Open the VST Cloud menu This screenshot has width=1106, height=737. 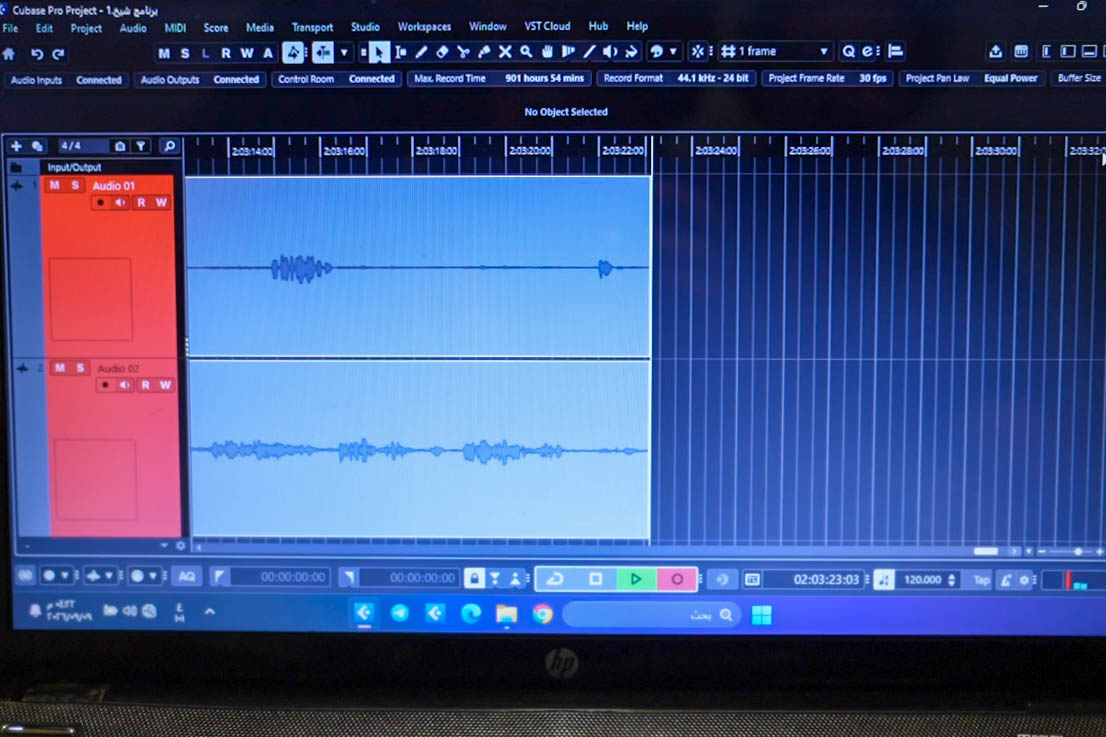pyautogui.click(x=547, y=26)
